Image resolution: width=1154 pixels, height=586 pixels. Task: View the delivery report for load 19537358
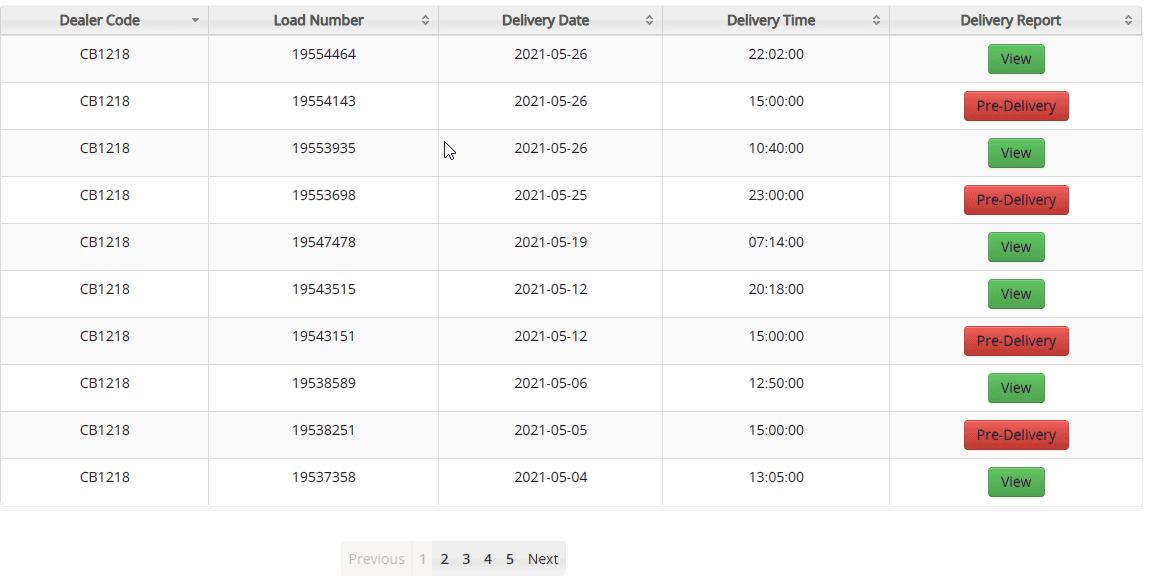[1016, 482]
